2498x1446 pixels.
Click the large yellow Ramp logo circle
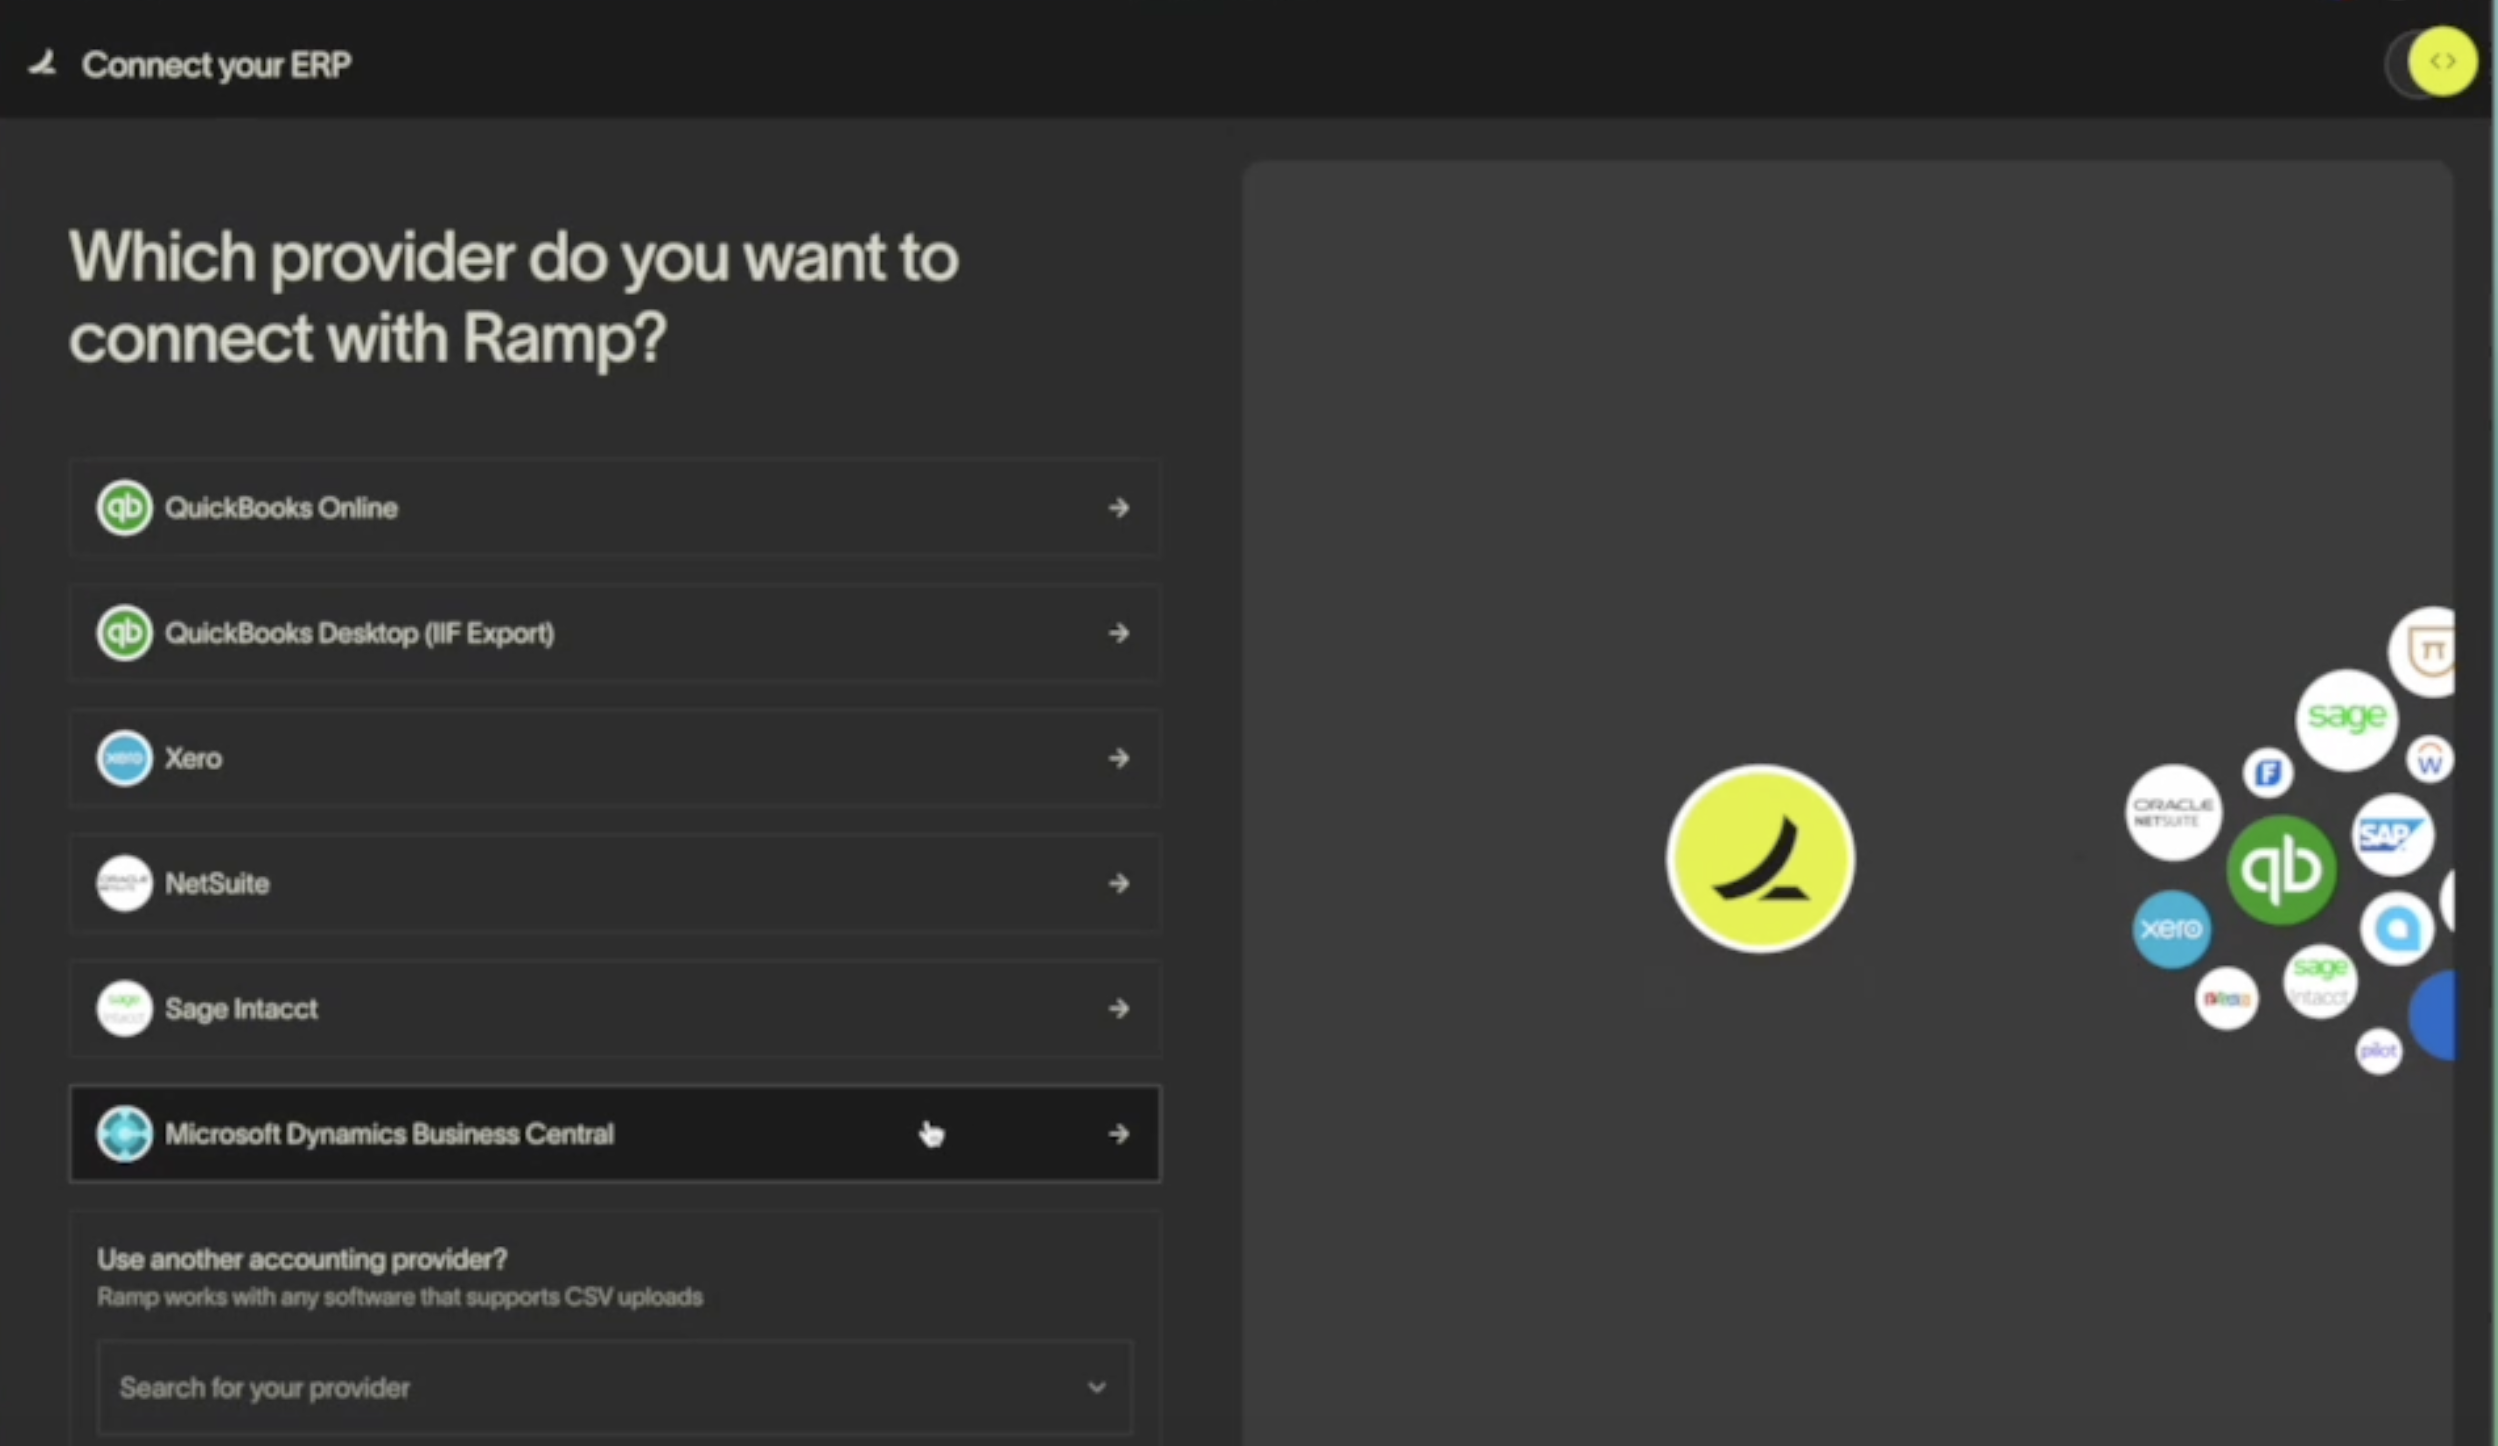coord(1760,858)
